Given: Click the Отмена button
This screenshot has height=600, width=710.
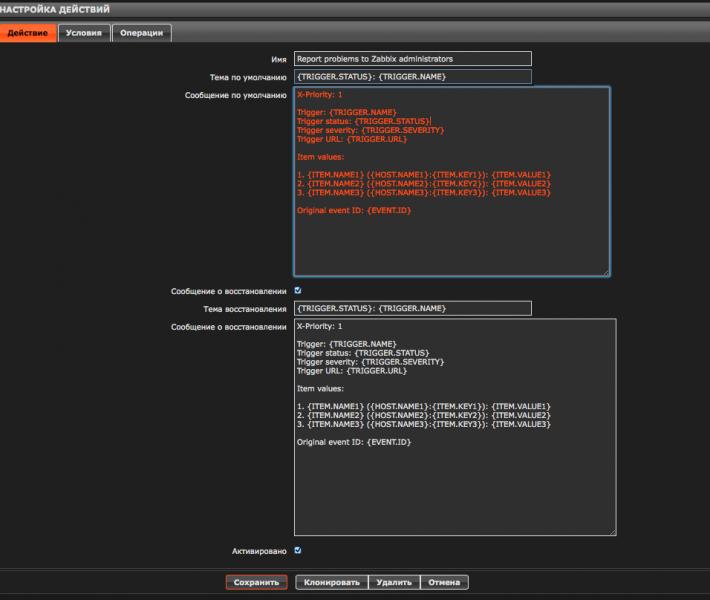Looking at the screenshot, I should (x=444, y=582).
